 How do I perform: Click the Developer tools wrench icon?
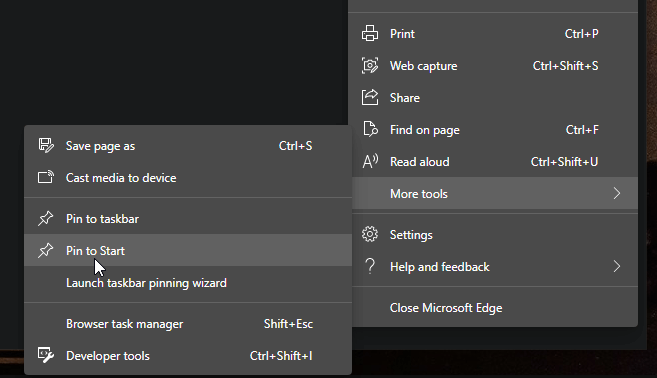pos(46,355)
